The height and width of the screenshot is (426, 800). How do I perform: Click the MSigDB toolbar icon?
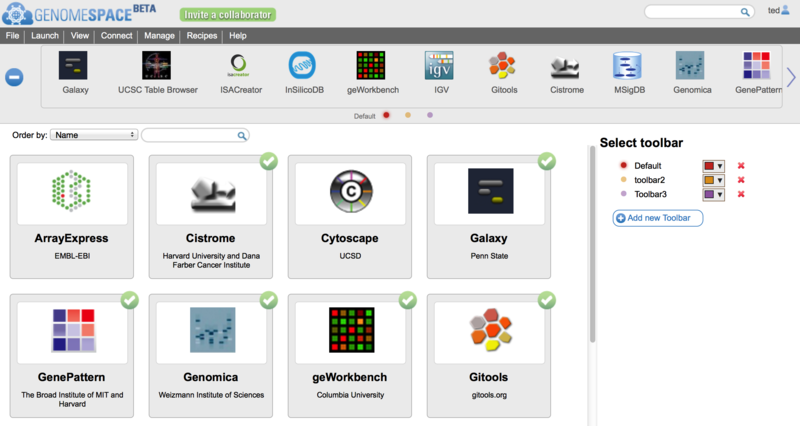tap(629, 67)
